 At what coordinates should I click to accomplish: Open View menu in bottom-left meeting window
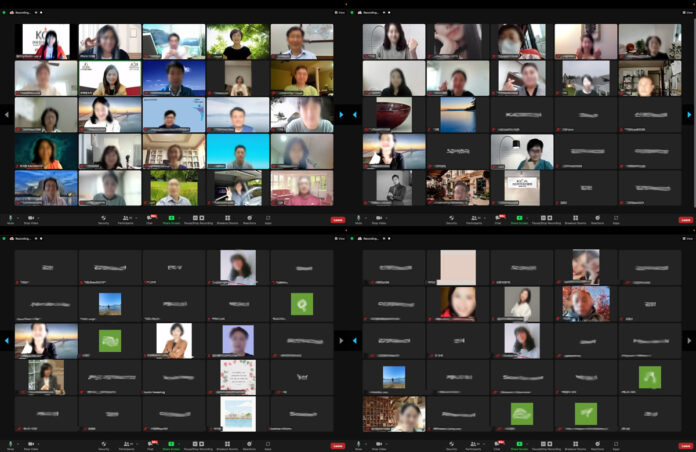coord(337,239)
